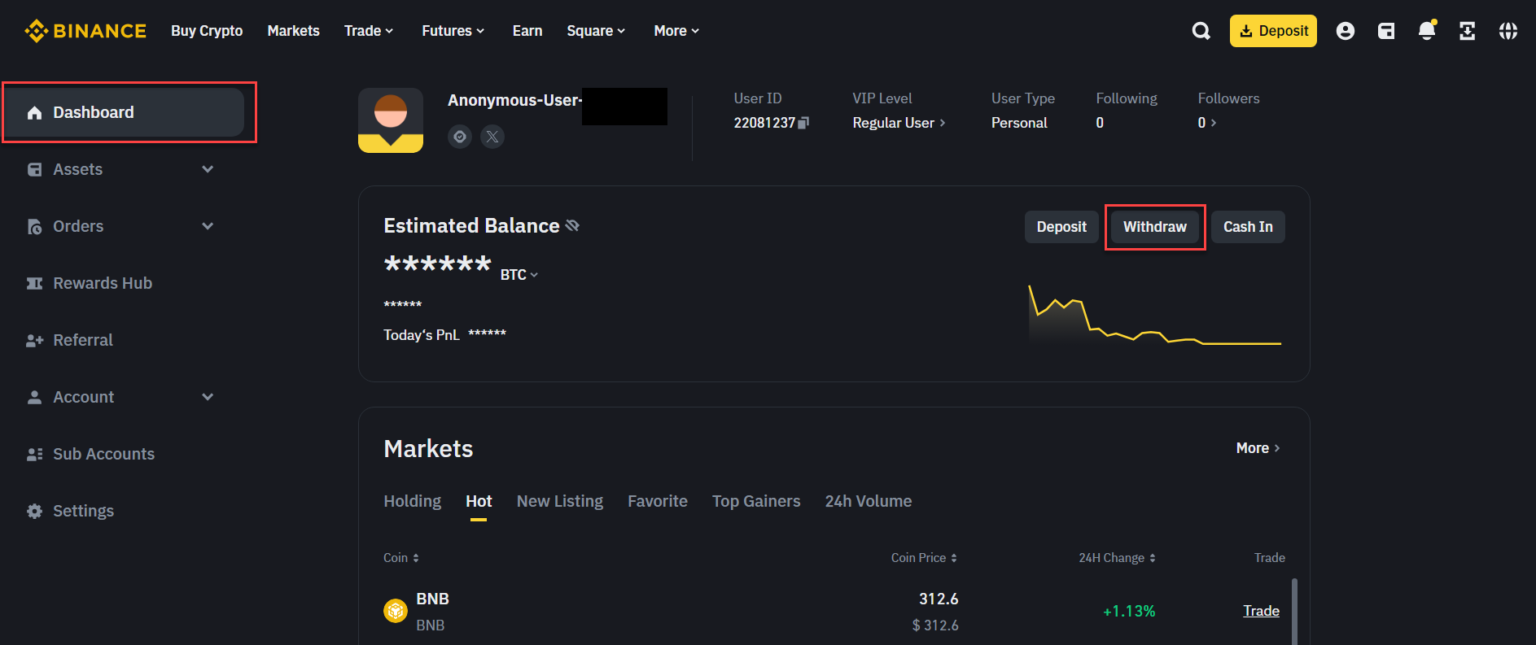Screen dimensions: 1536x645
Task: Click the Withdraw button
Action: coord(1155,227)
